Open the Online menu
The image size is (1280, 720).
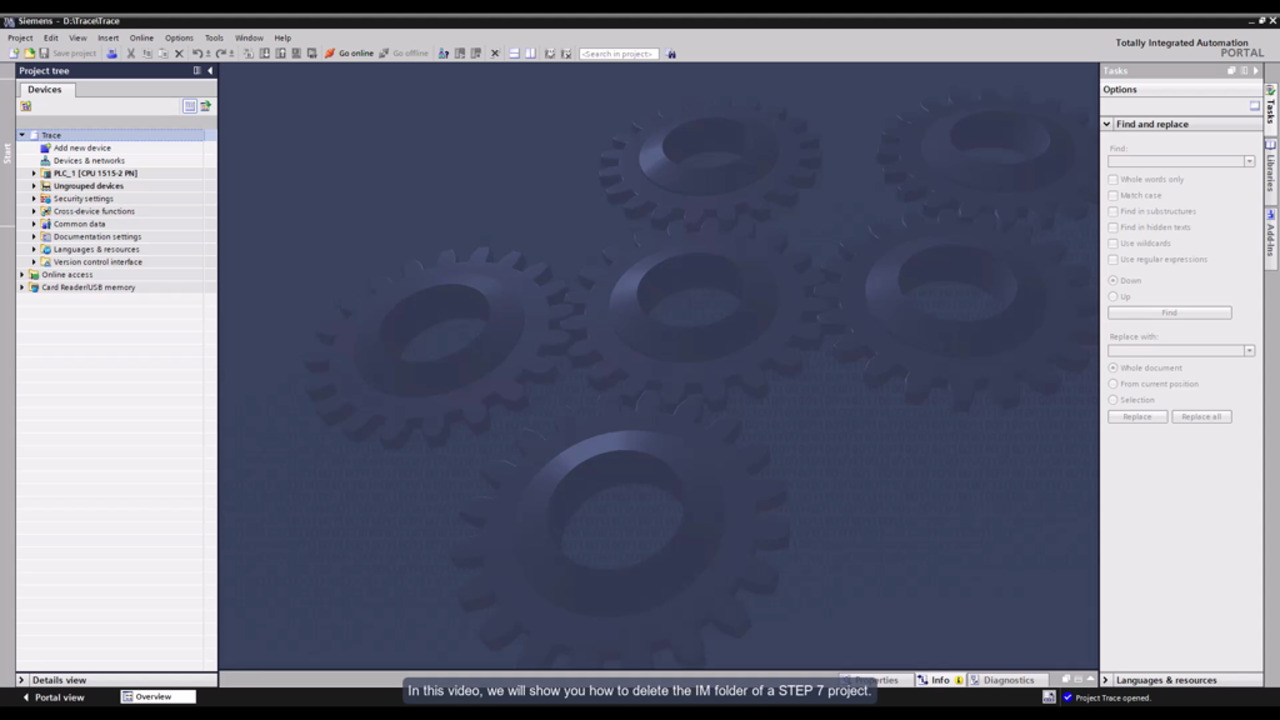[141, 38]
